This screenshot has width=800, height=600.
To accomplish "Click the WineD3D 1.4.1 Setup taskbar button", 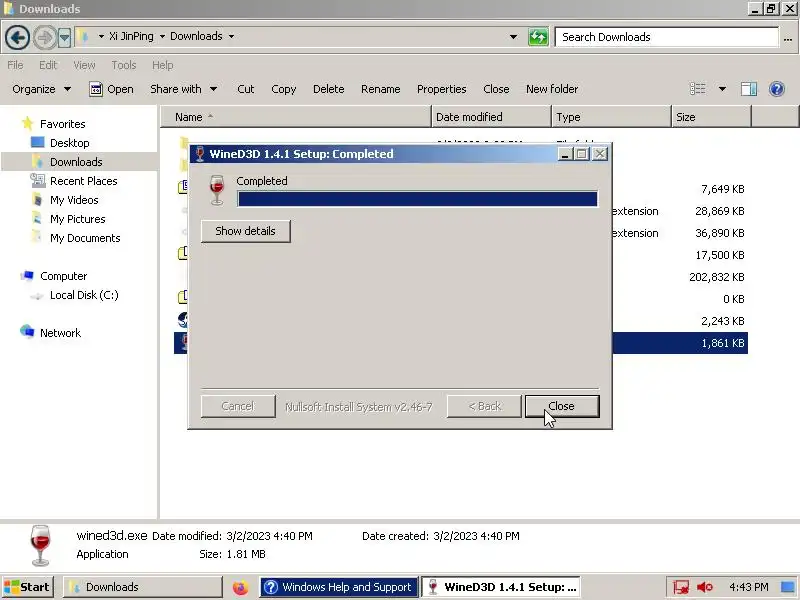I will (x=502, y=587).
